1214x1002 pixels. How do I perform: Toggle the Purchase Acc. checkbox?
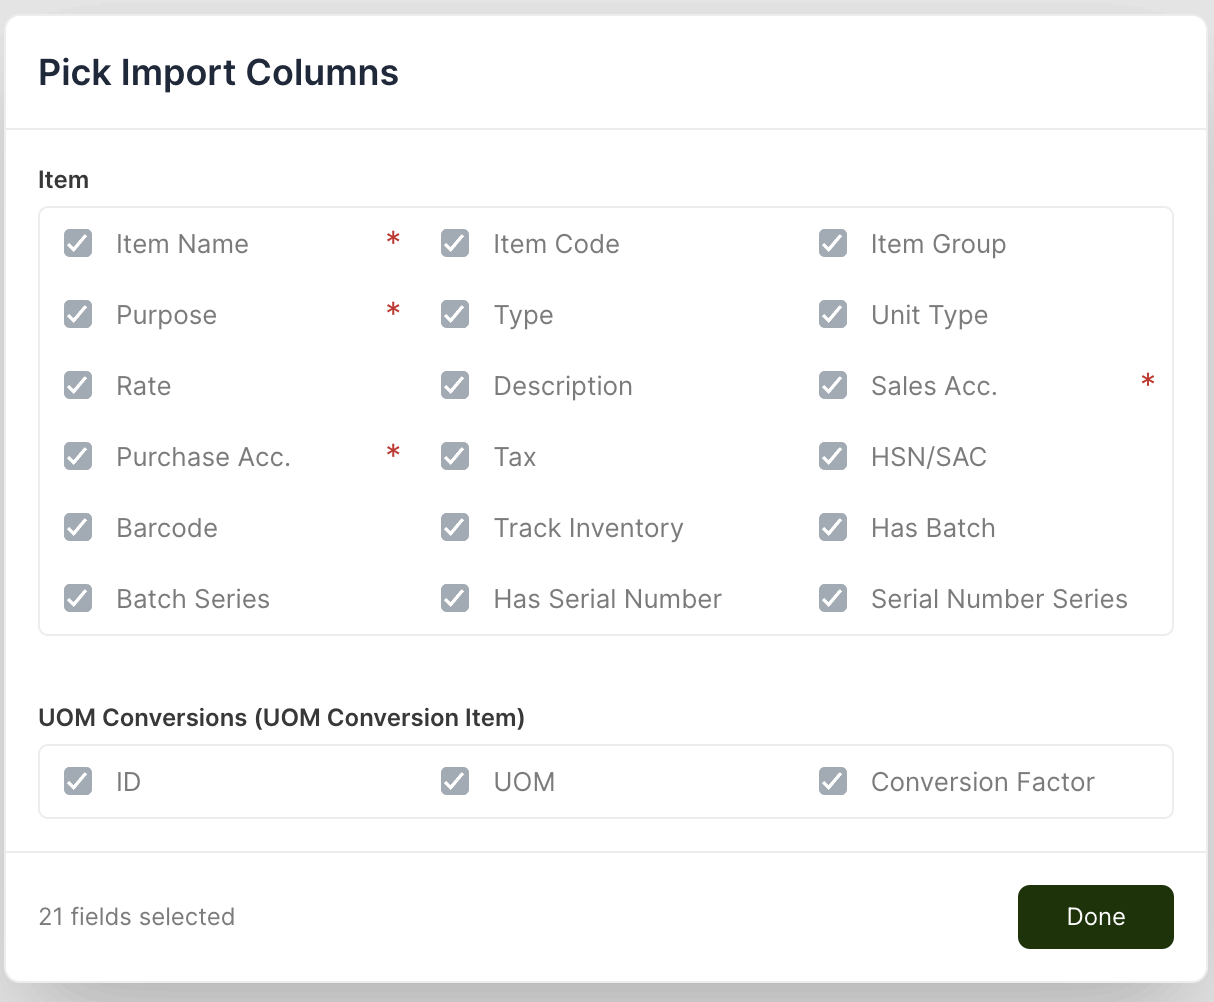coord(78,456)
